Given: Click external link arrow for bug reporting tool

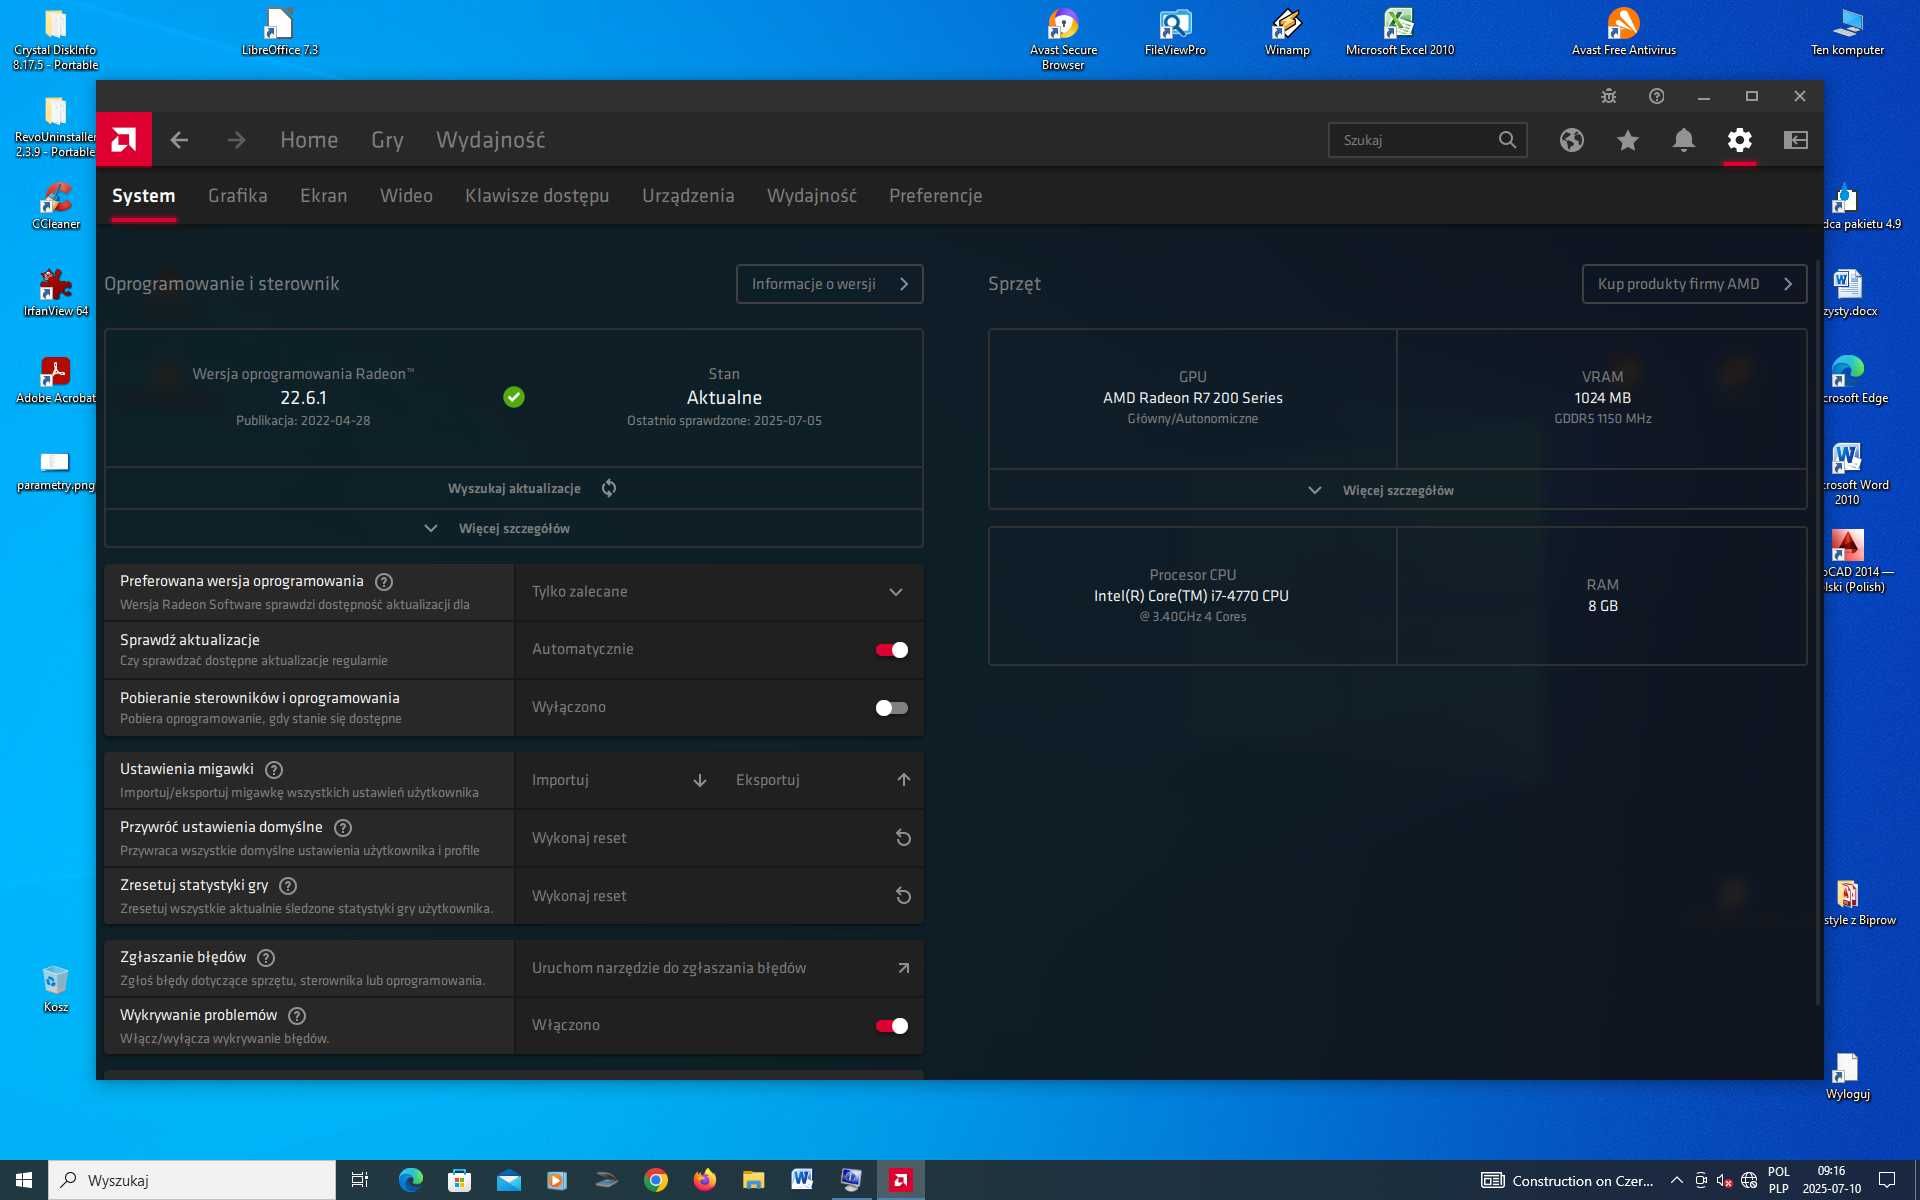Looking at the screenshot, I should click(904, 968).
